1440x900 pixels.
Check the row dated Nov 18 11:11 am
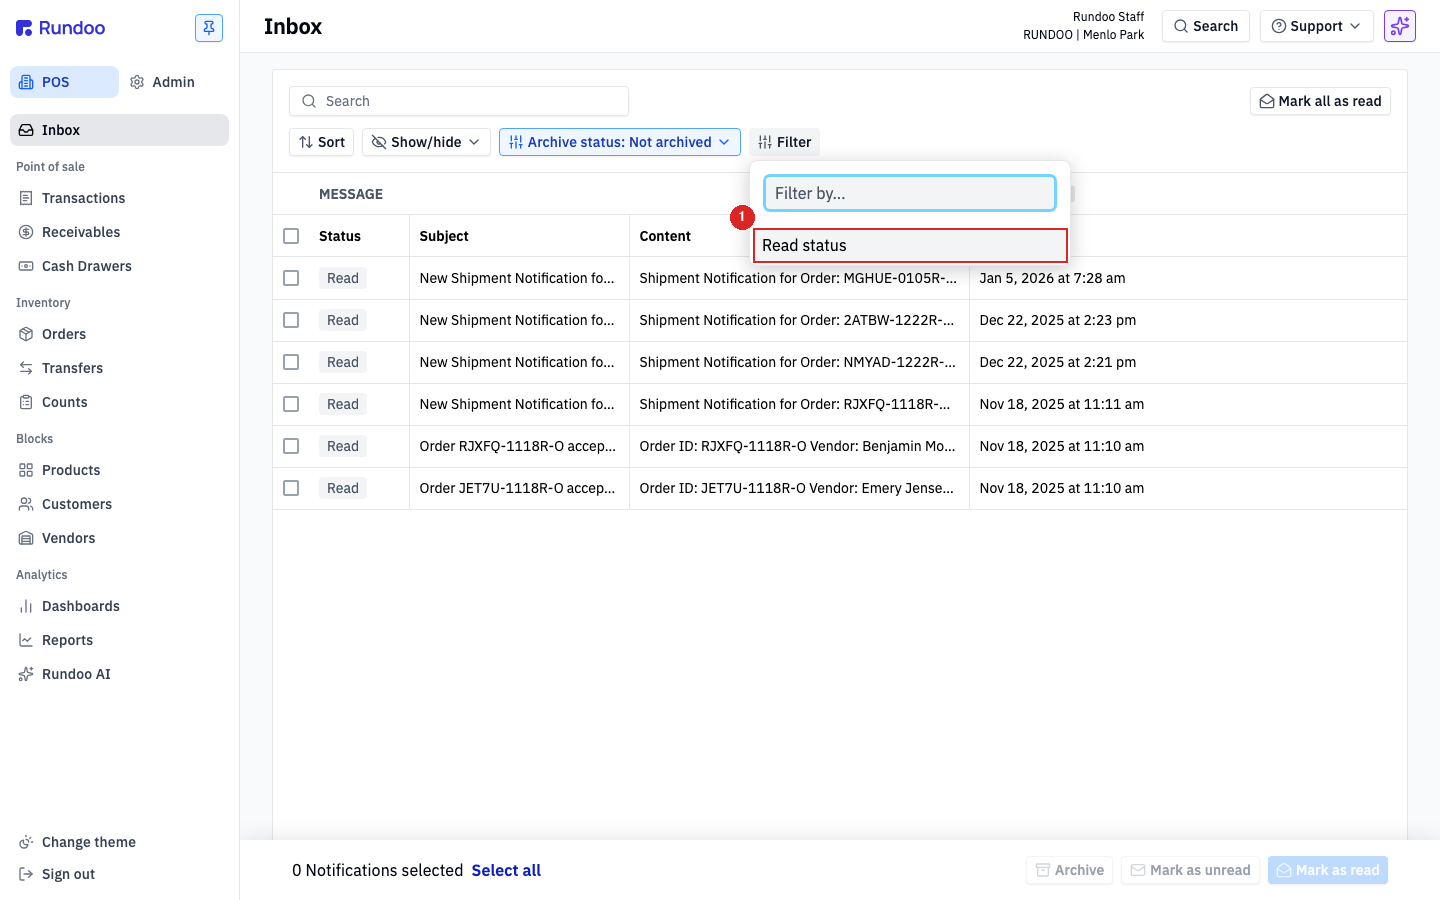pos(291,404)
